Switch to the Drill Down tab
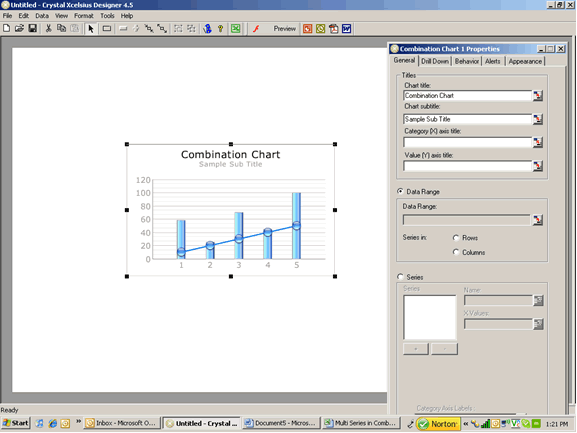 click(435, 61)
